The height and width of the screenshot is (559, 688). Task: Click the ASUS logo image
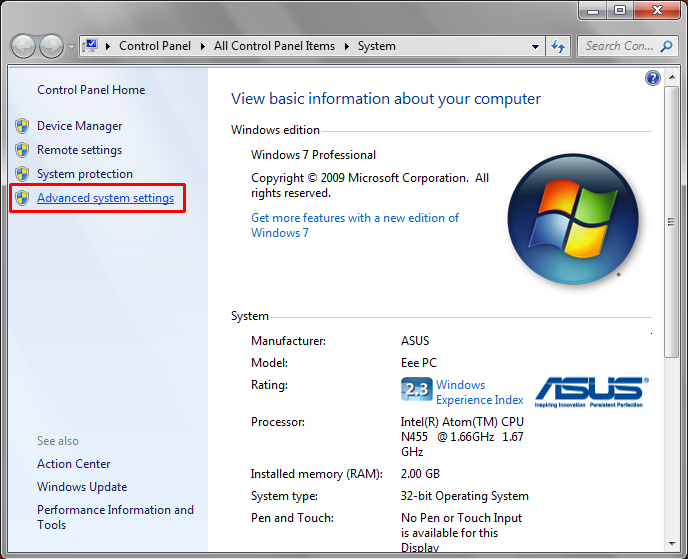click(x=591, y=392)
